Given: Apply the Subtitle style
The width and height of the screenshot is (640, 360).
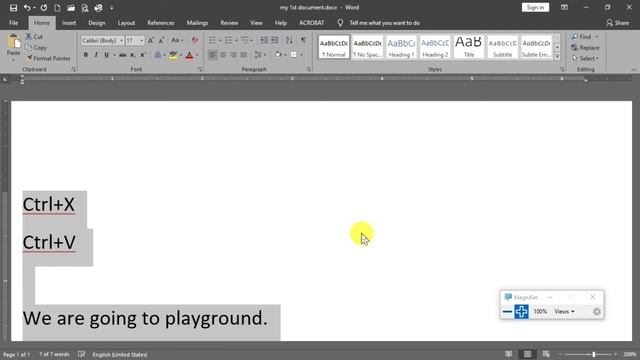Looking at the screenshot, I should click(x=502, y=47).
